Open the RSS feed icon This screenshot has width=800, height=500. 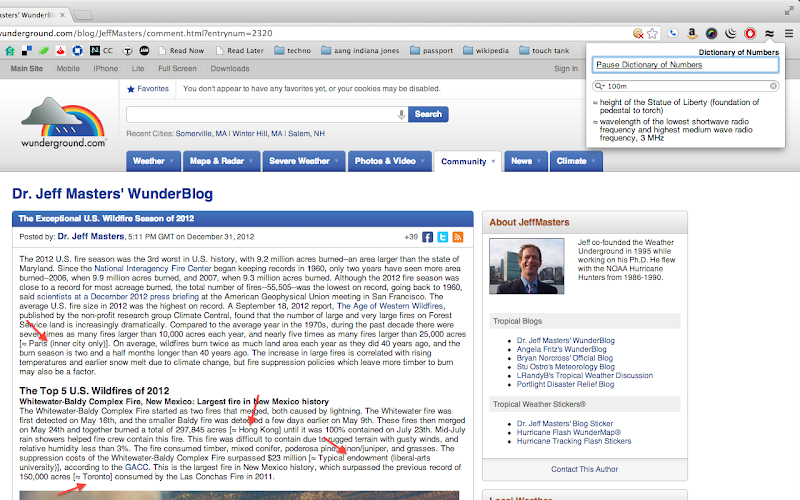(458, 237)
